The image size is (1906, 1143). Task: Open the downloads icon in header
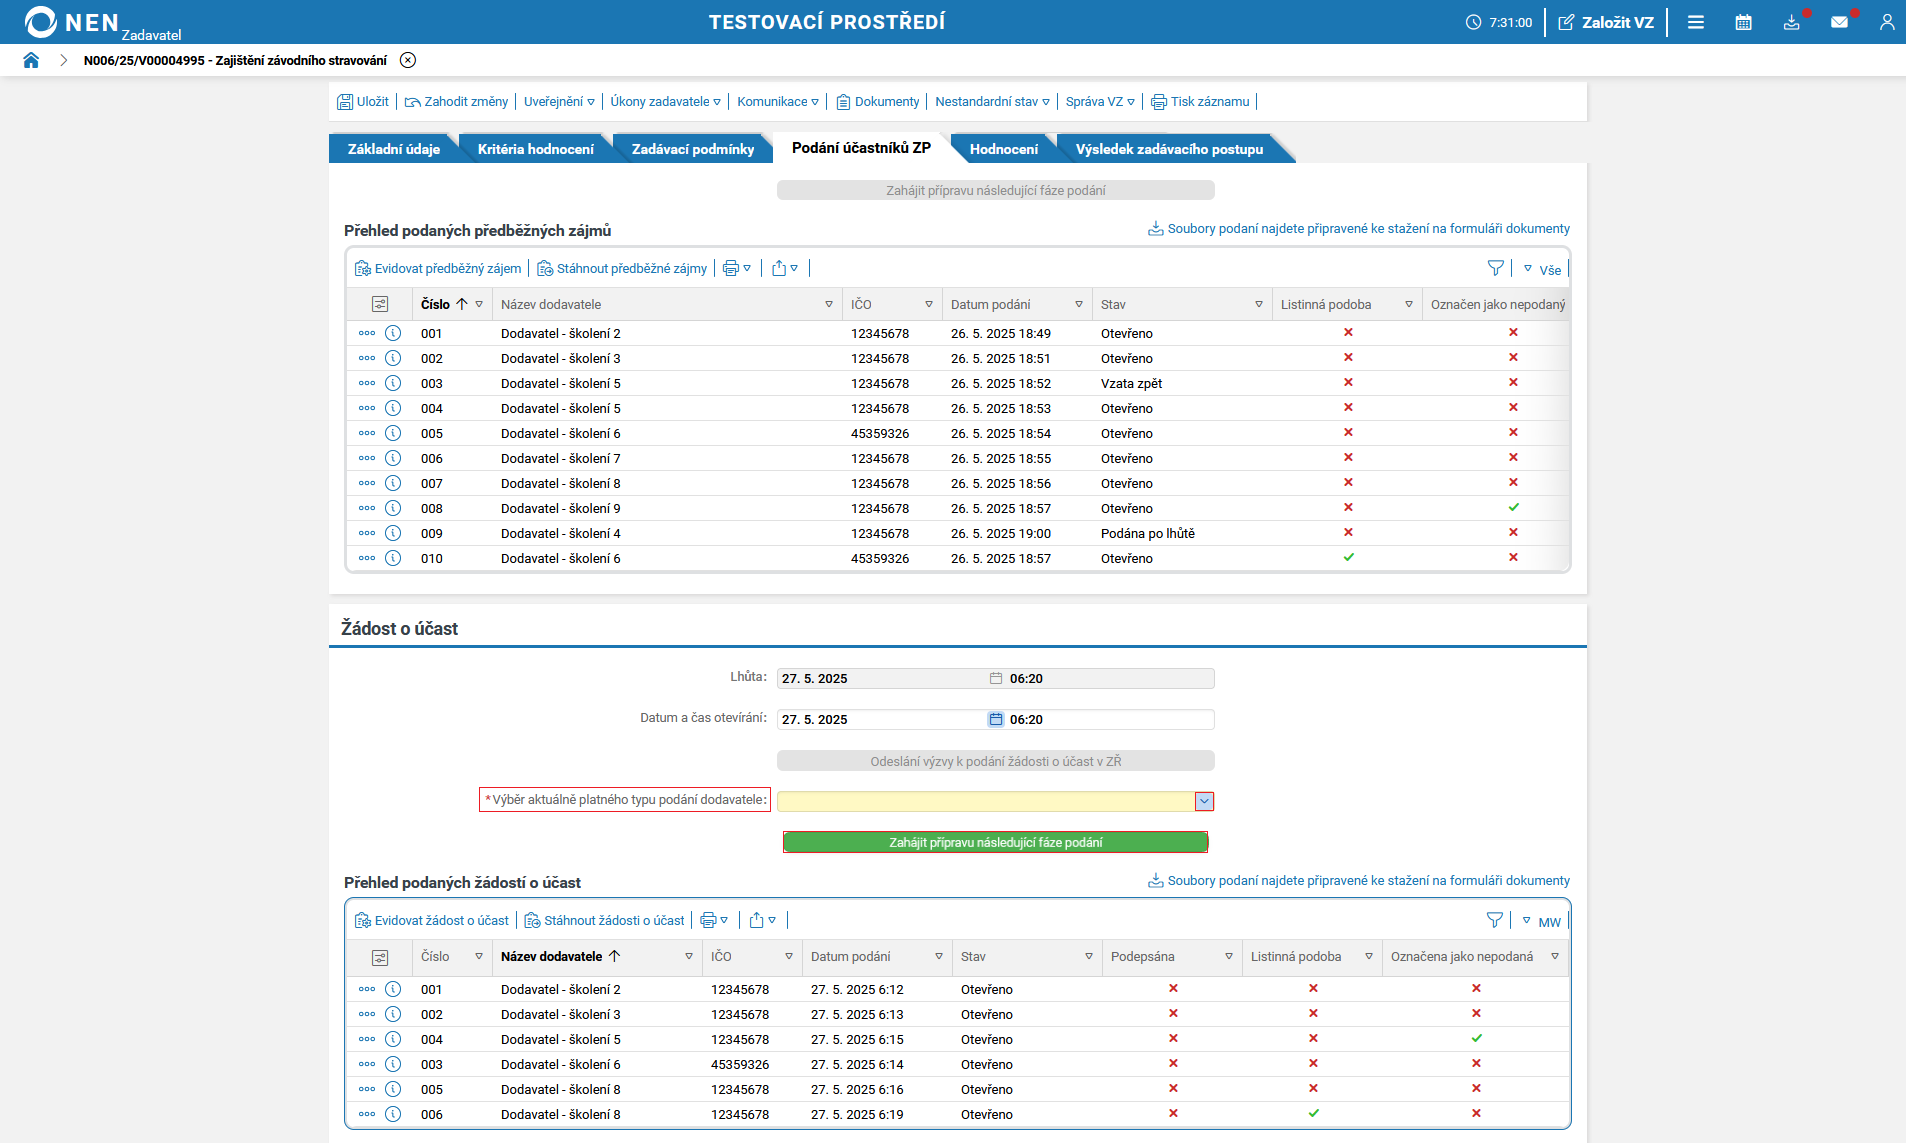1791,22
